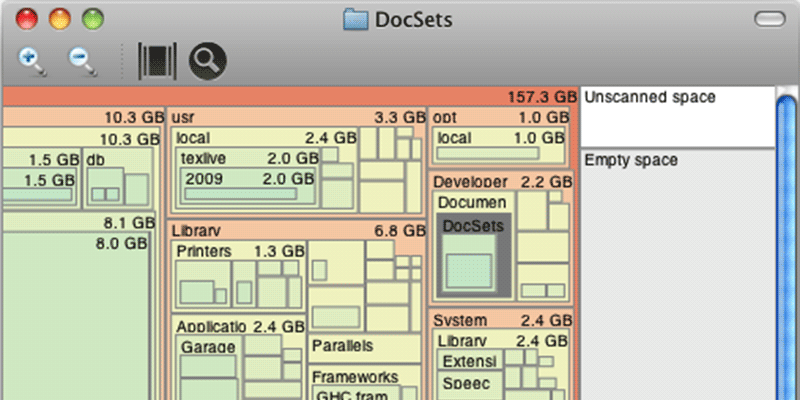Click the Unscanned space legend entry

pyautogui.click(x=650, y=98)
